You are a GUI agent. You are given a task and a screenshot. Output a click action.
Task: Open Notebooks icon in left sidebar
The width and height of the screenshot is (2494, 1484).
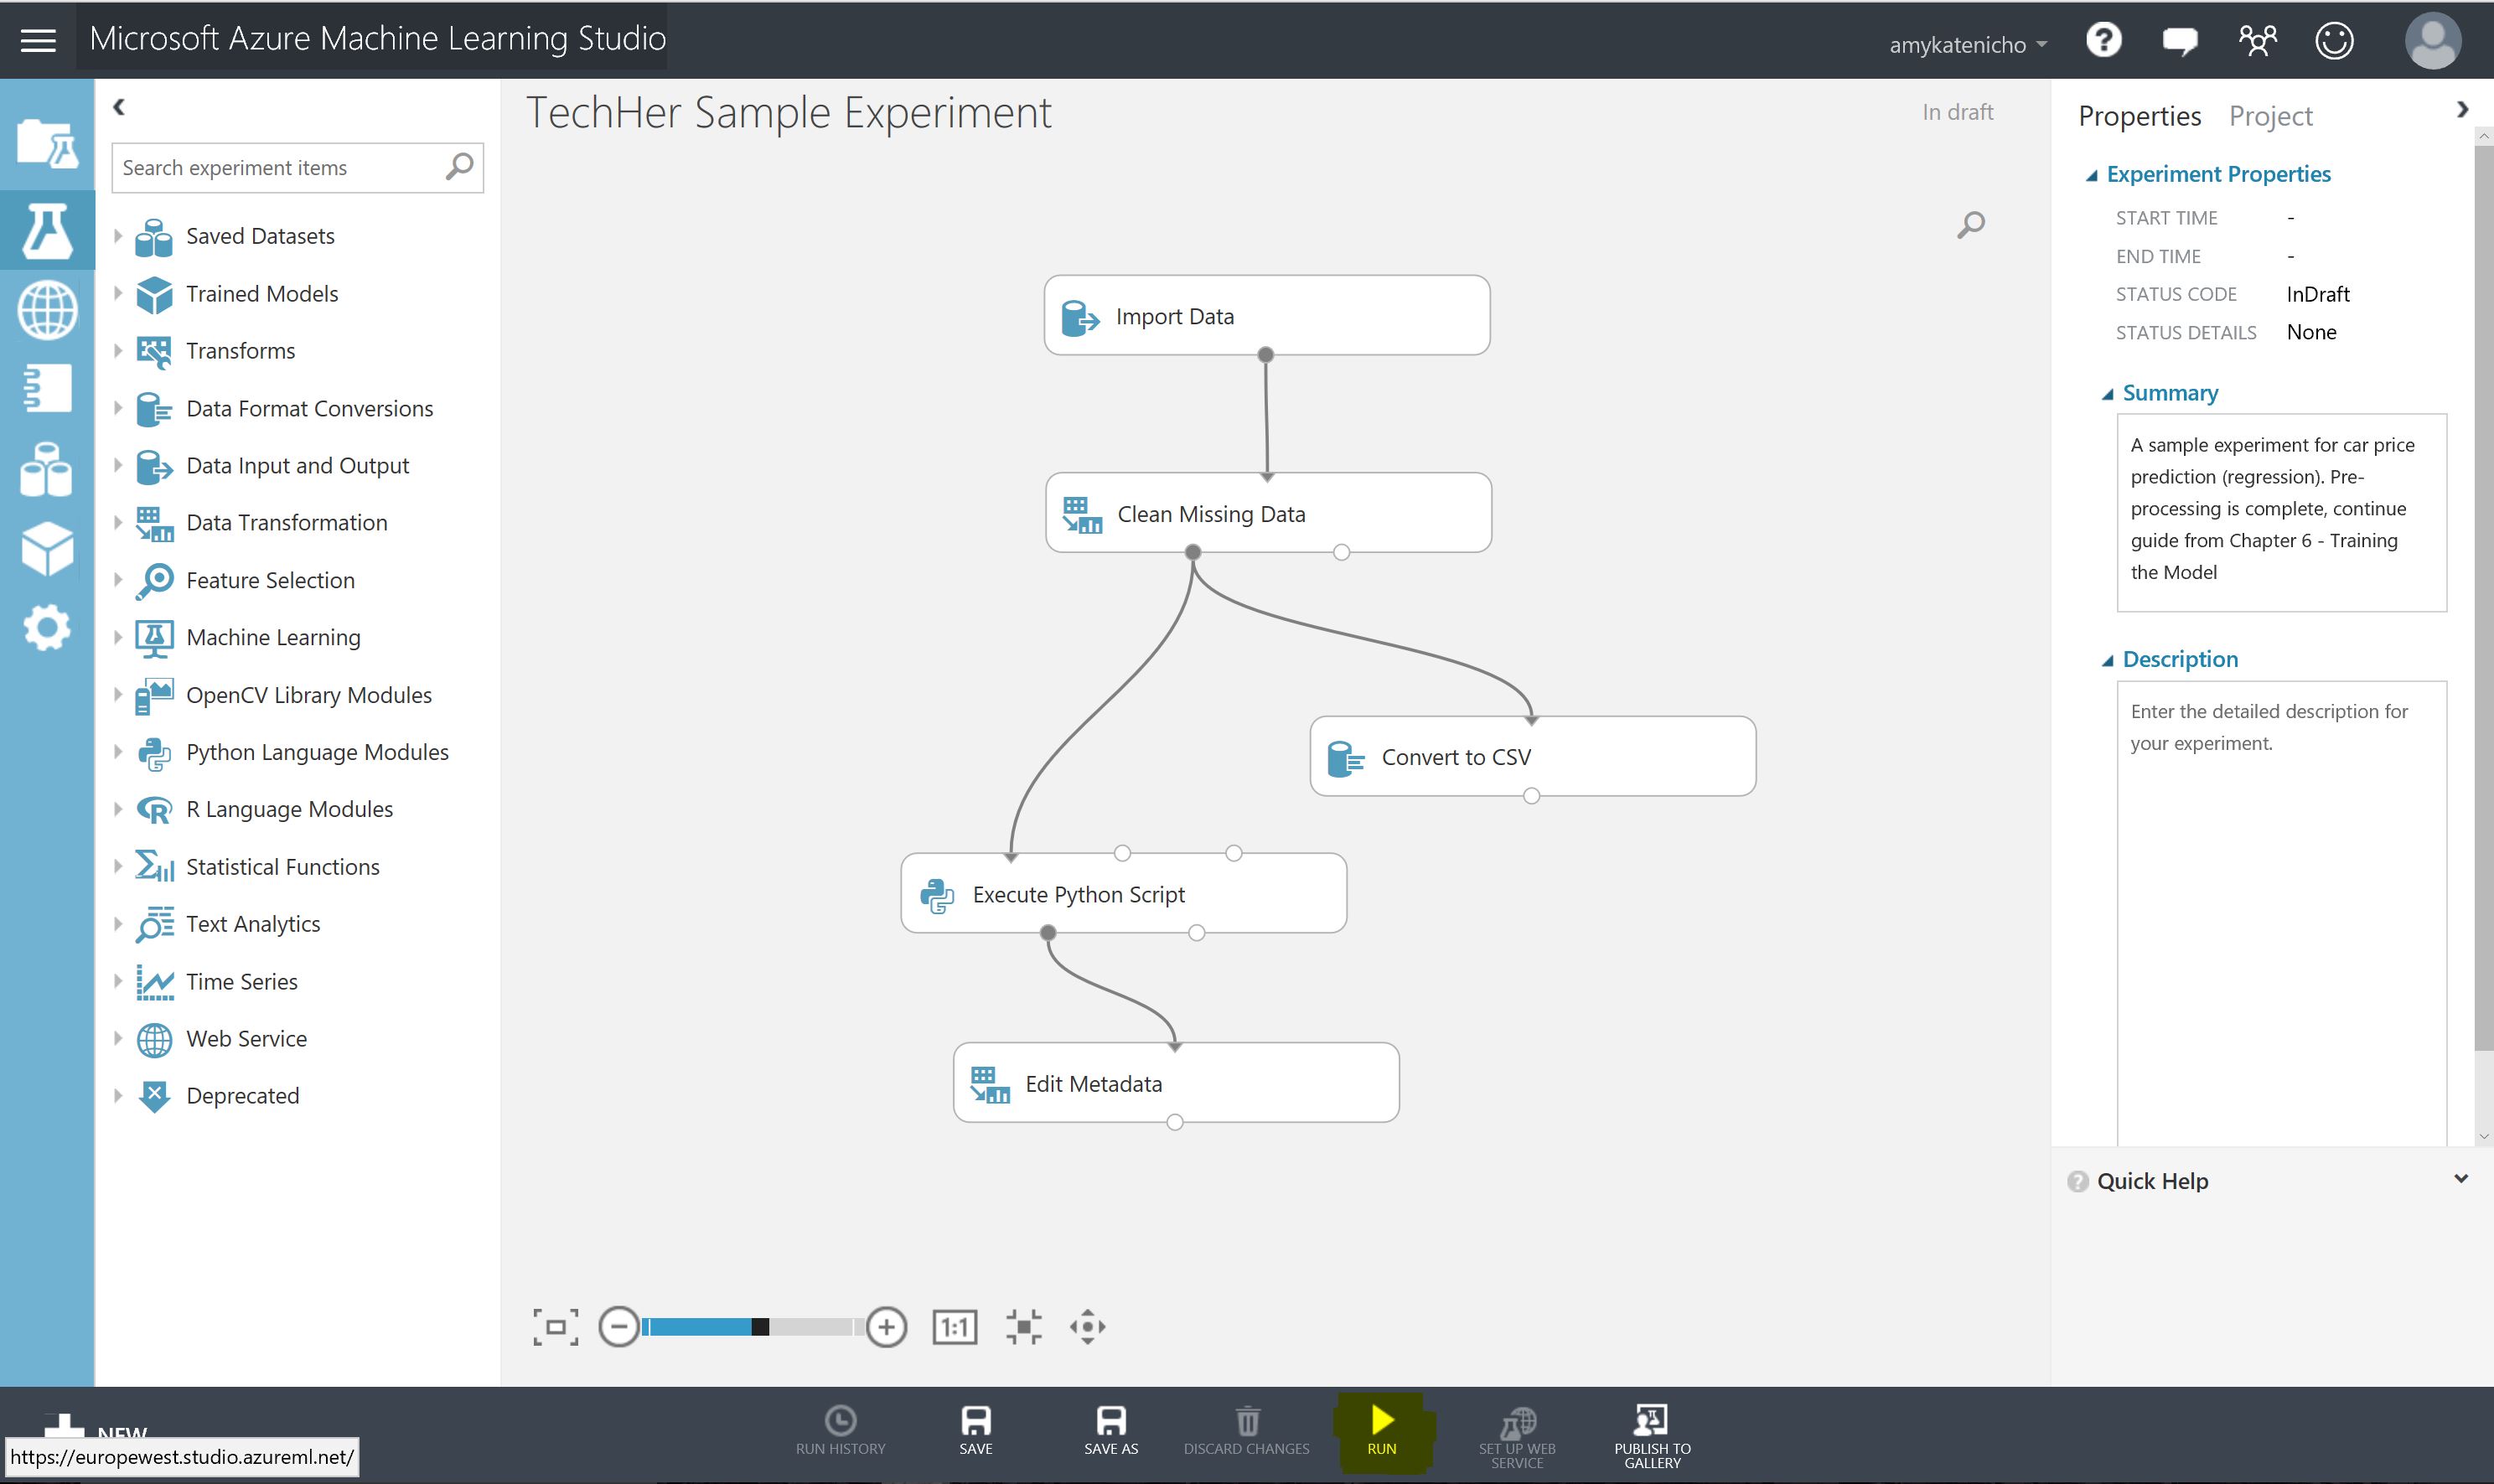[47, 389]
